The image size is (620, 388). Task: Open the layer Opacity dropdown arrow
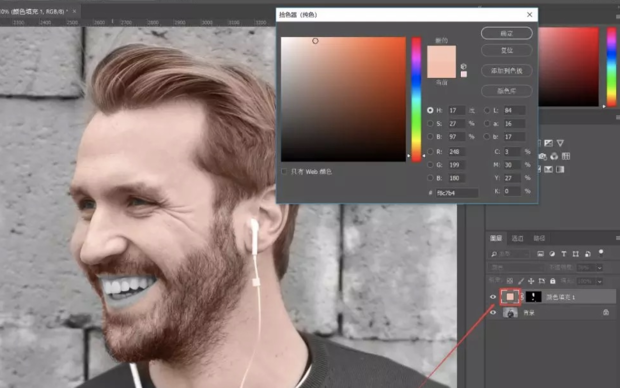point(599,268)
